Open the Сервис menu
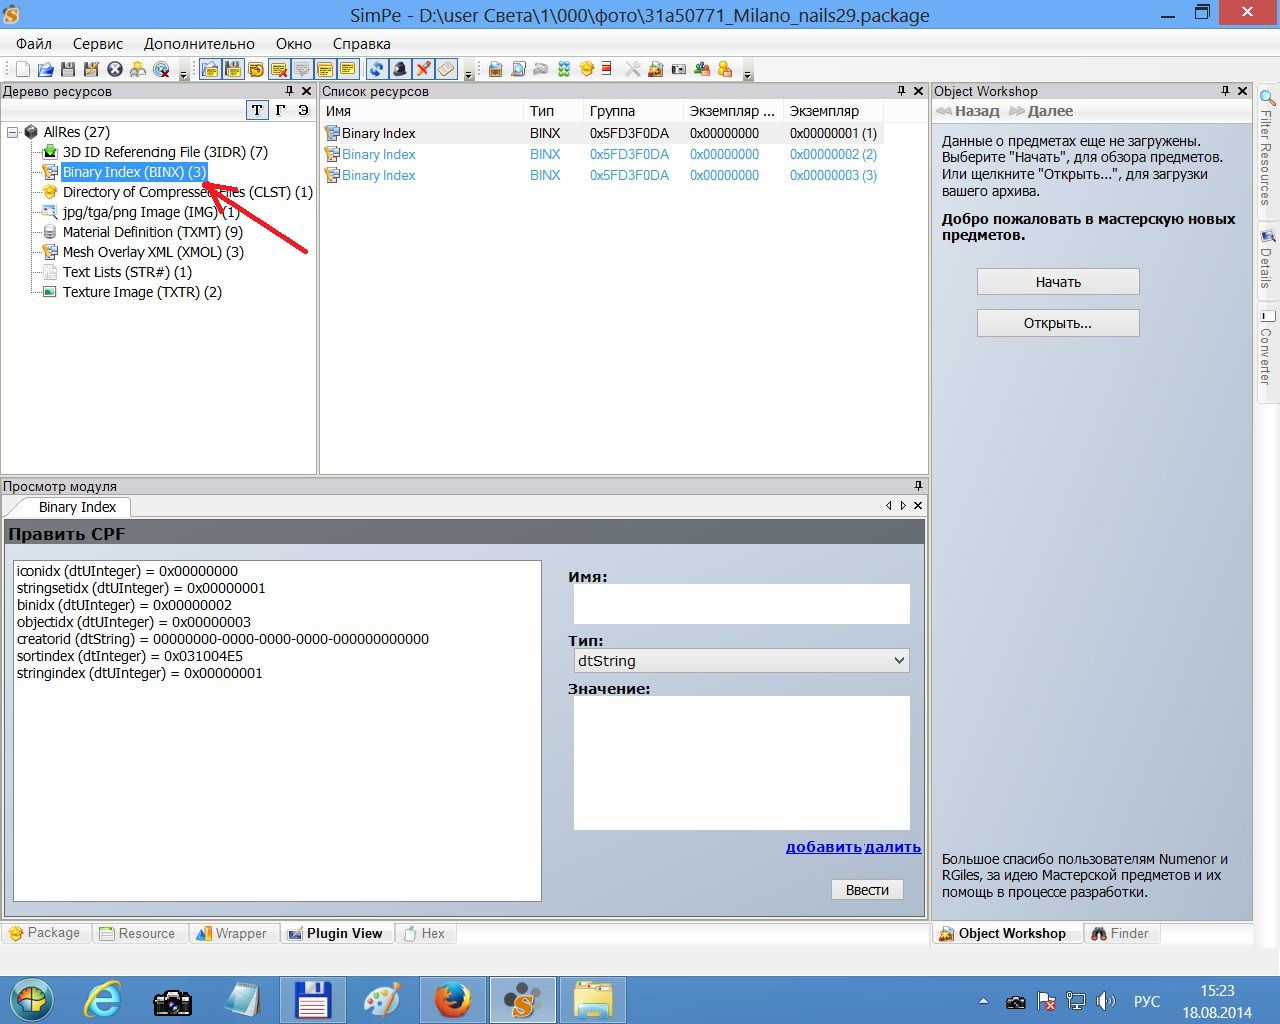The height and width of the screenshot is (1024, 1280). click(98, 44)
